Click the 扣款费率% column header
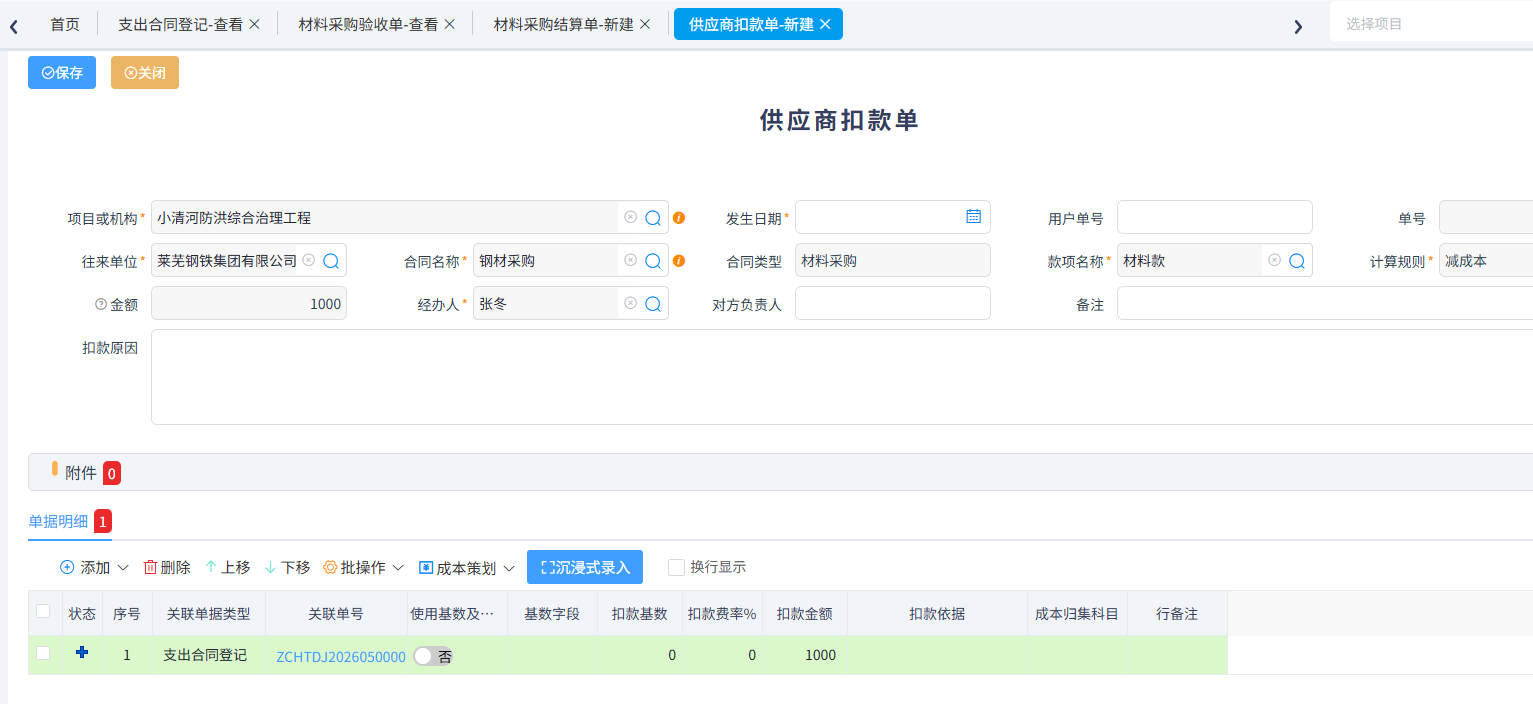The height and width of the screenshot is (704, 1533). tap(722, 614)
